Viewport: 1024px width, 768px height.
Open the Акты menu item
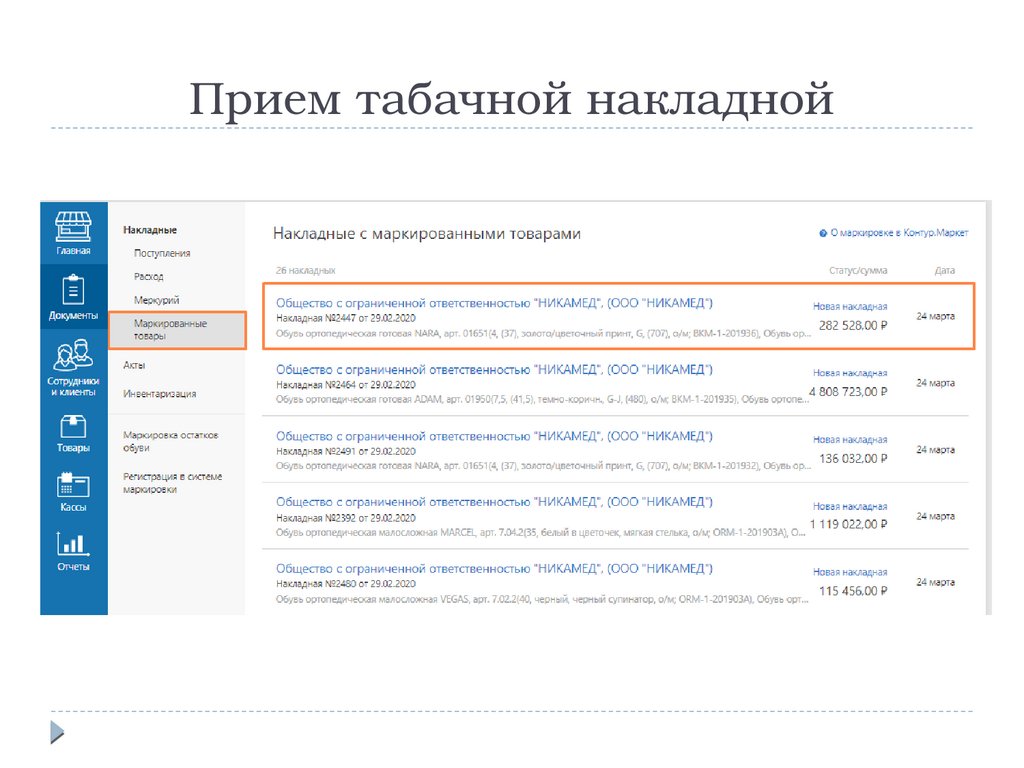tap(134, 366)
